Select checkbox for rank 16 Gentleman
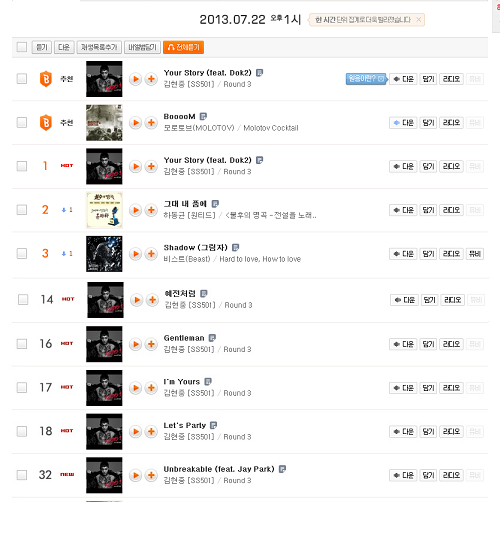Image resolution: width=500 pixels, height=534 pixels. click(x=22, y=344)
